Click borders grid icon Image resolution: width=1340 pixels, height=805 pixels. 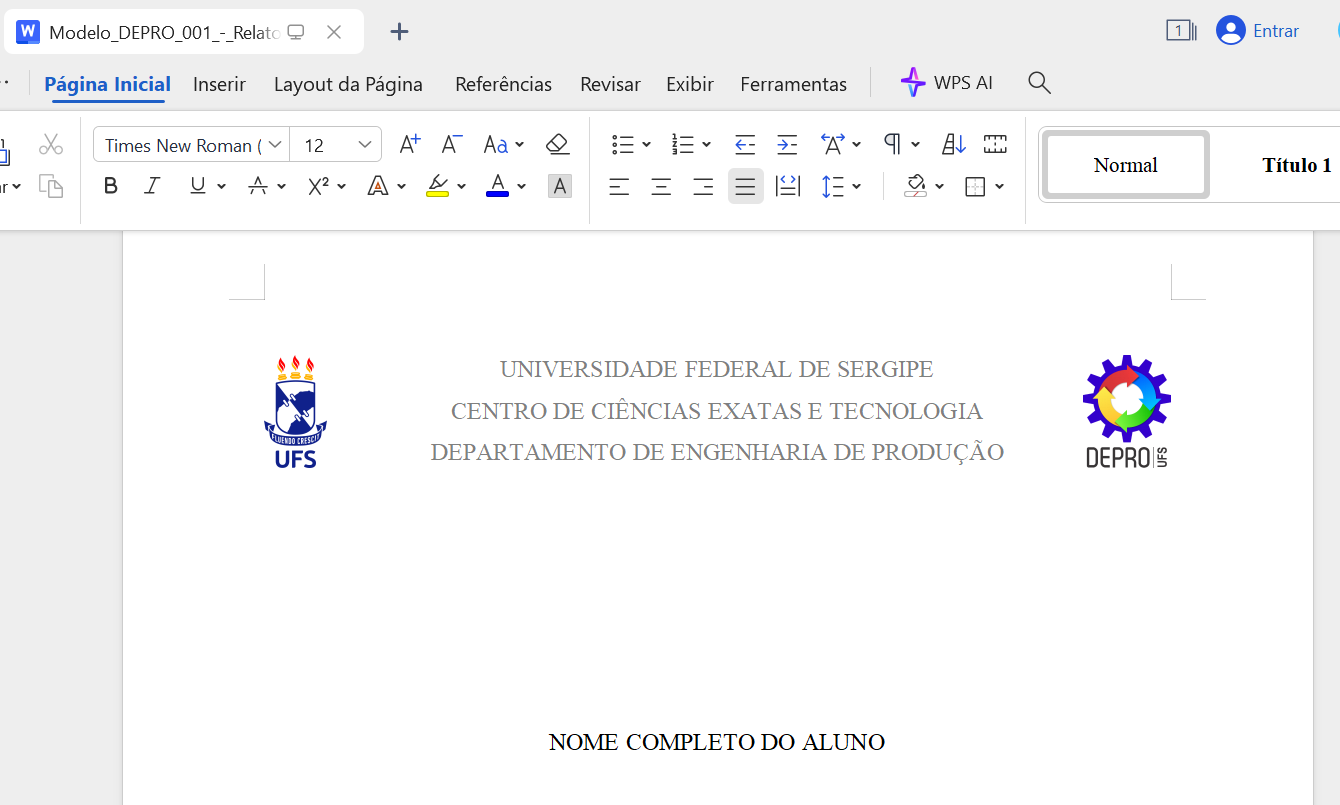975,186
